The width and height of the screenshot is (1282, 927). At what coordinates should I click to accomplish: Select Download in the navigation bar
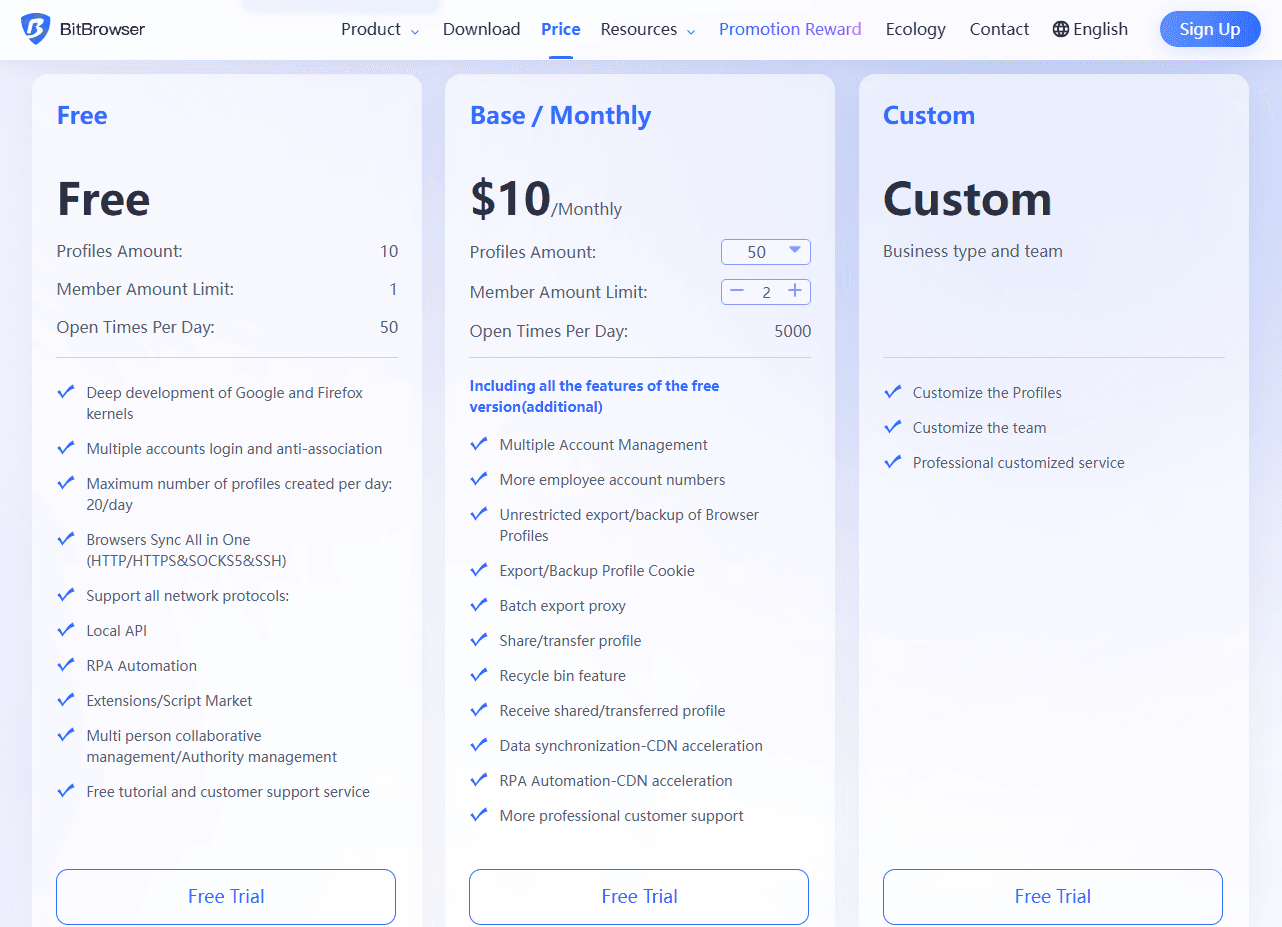pyautogui.click(x=481, y=29)
